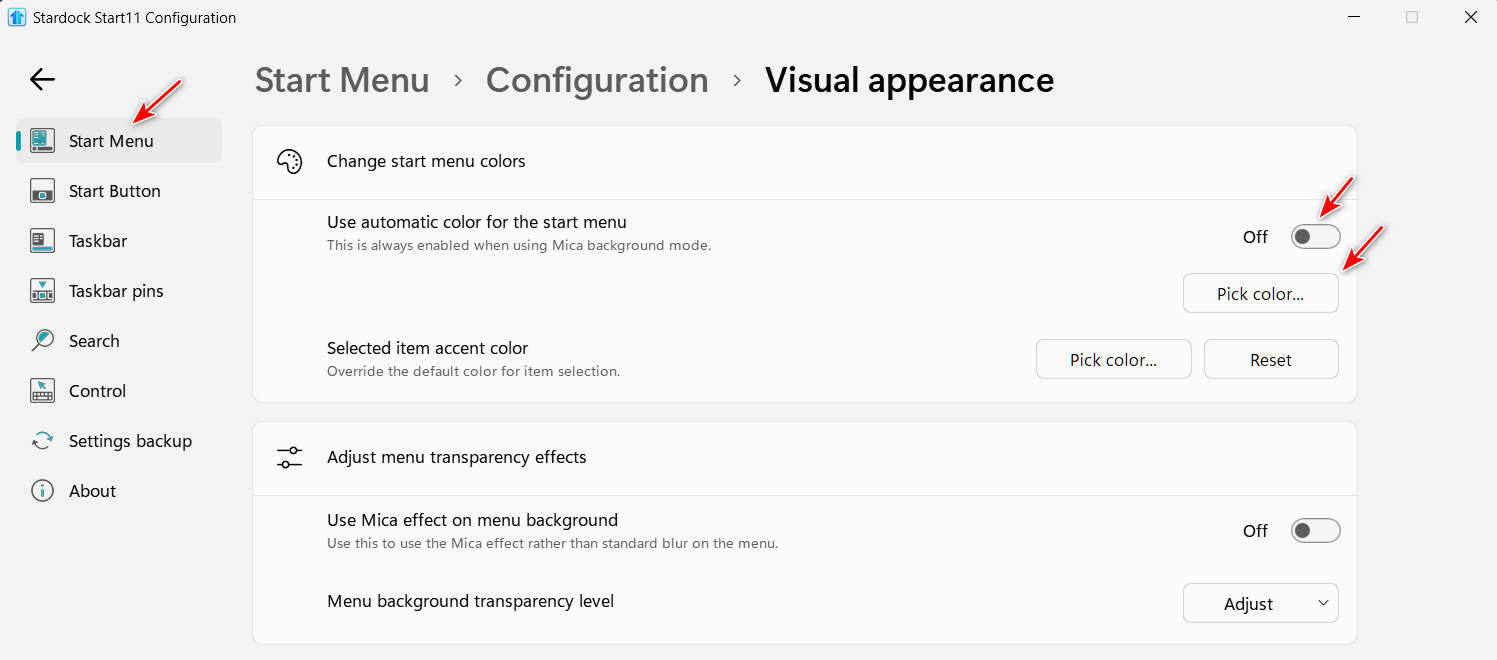Screen dimensions: 1497x660
Task: Click the Adjust menu transparency effects header
Action: 456,457
